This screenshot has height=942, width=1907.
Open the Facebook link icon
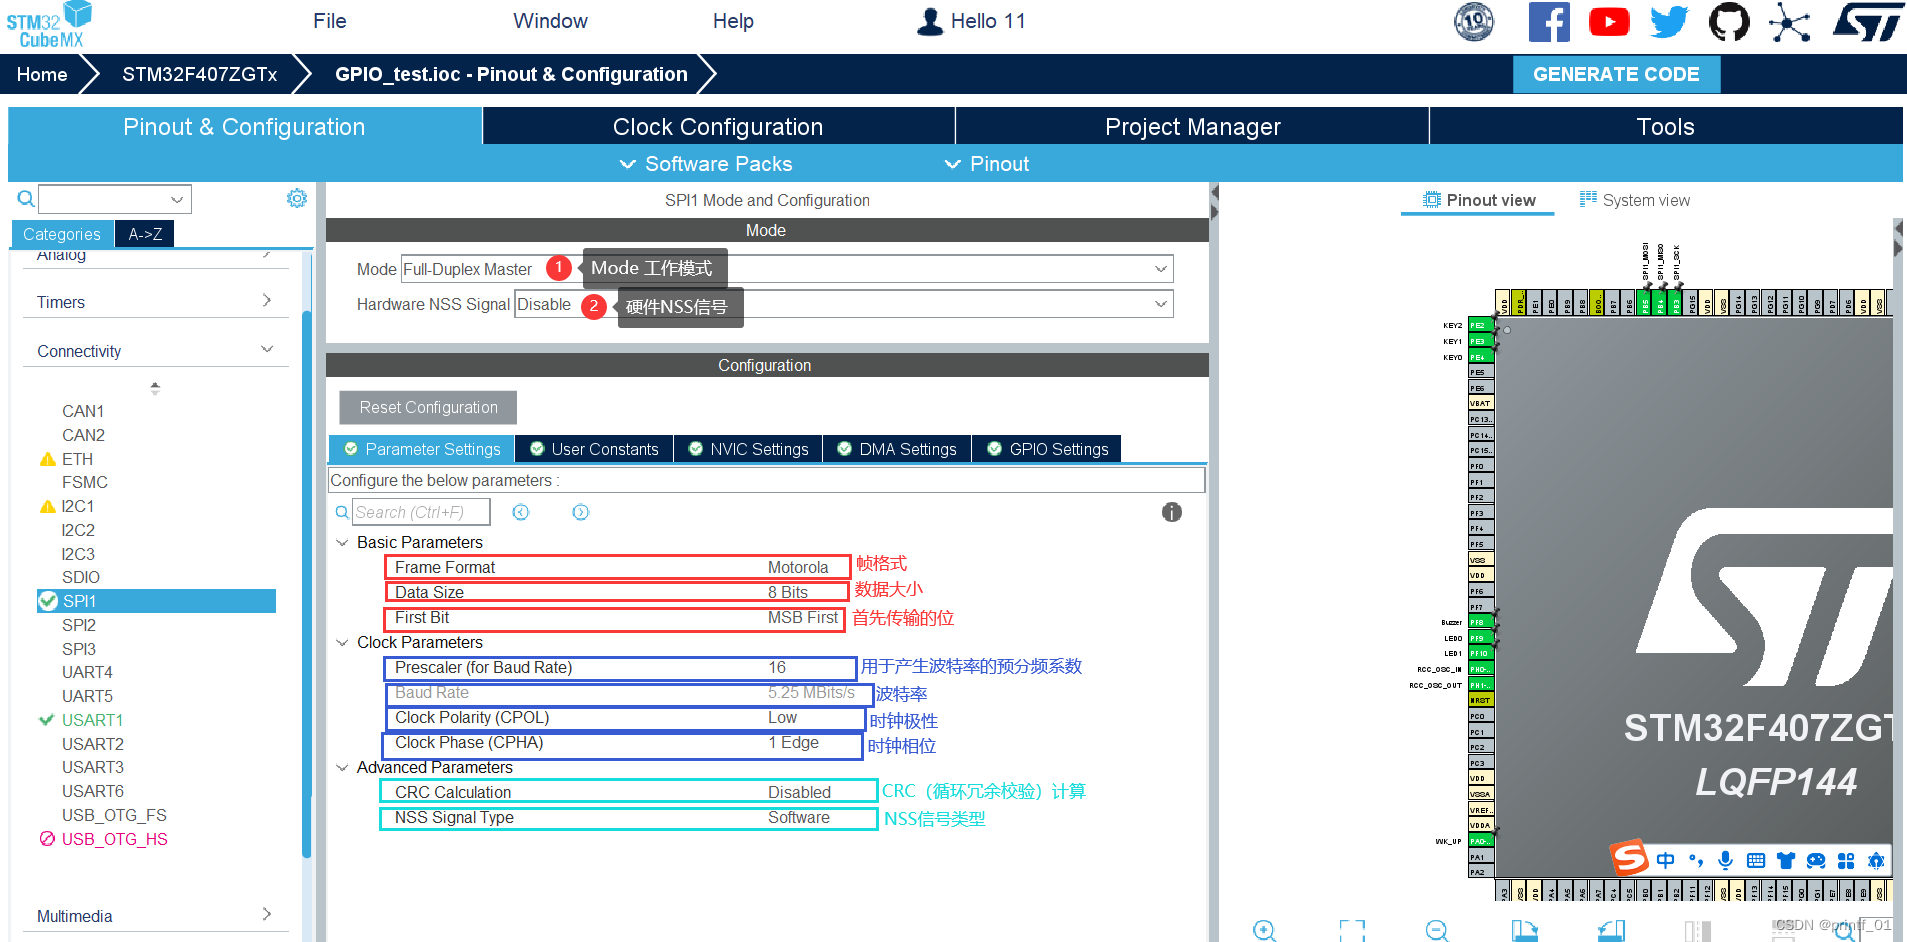pos(1549,22)
